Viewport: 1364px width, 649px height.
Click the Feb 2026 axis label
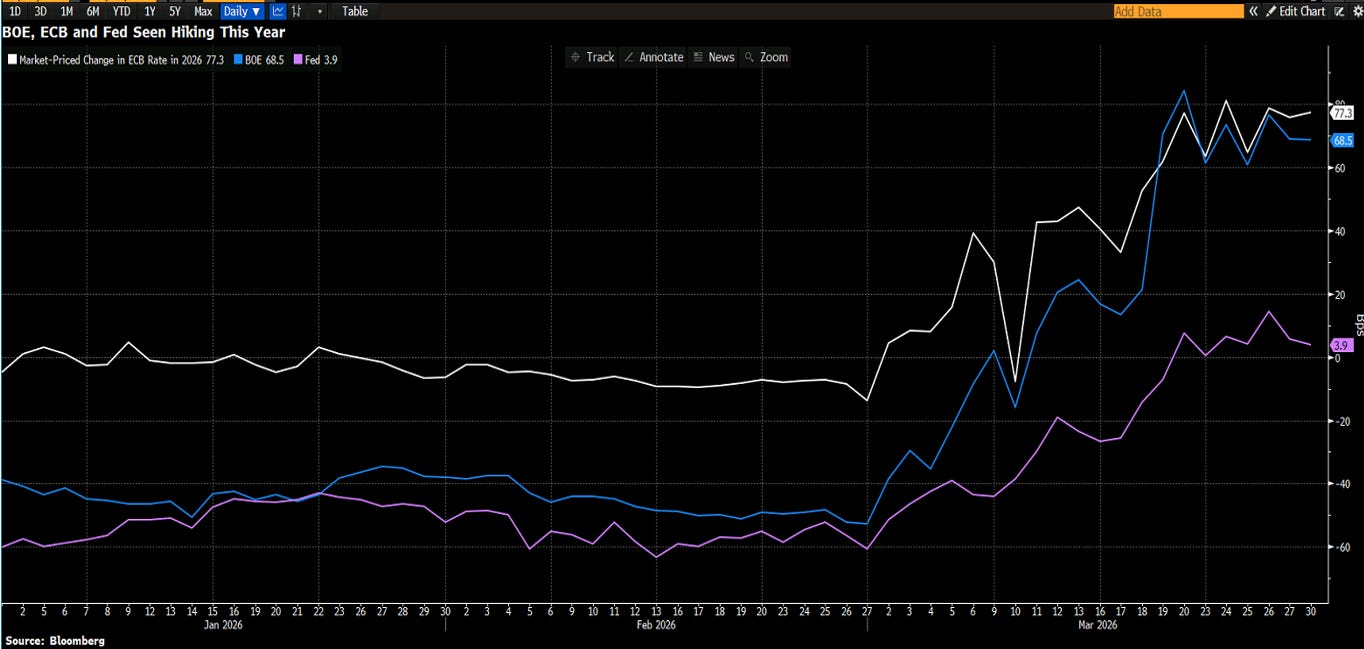pos(656,625)
